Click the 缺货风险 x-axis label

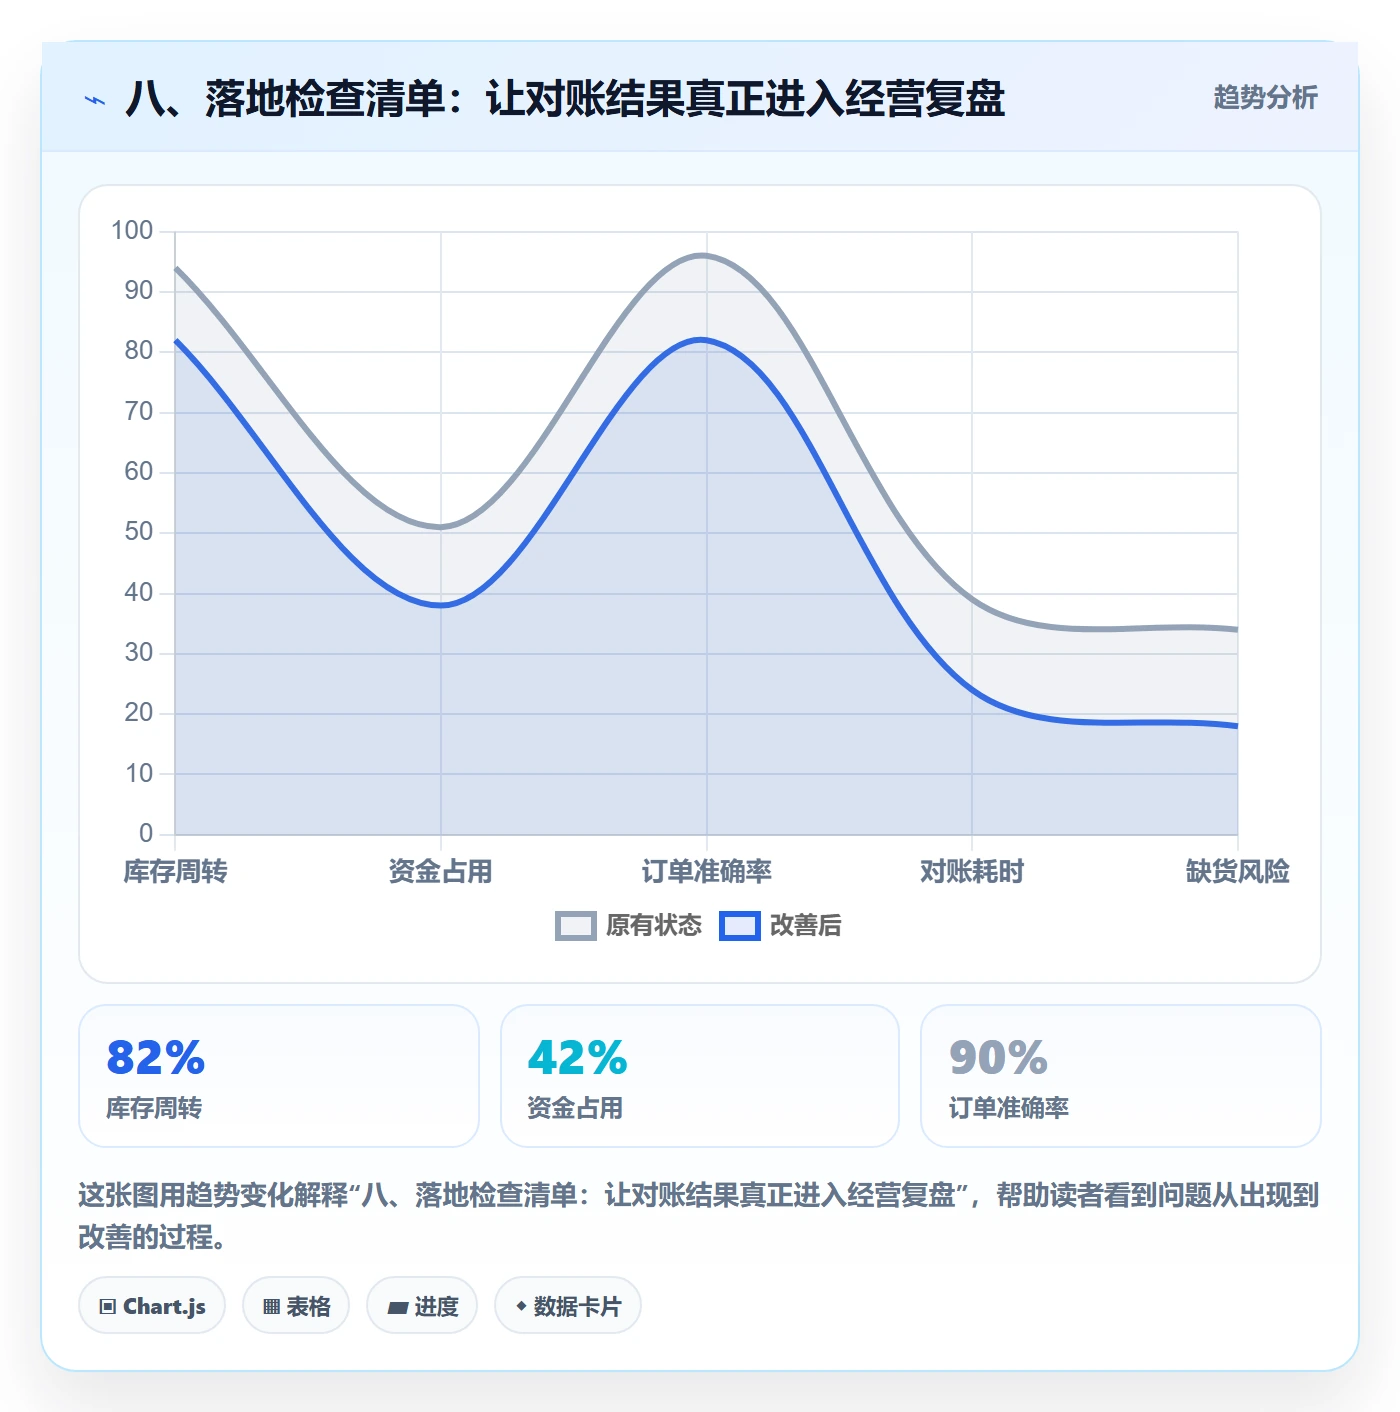coord(1238,872)
